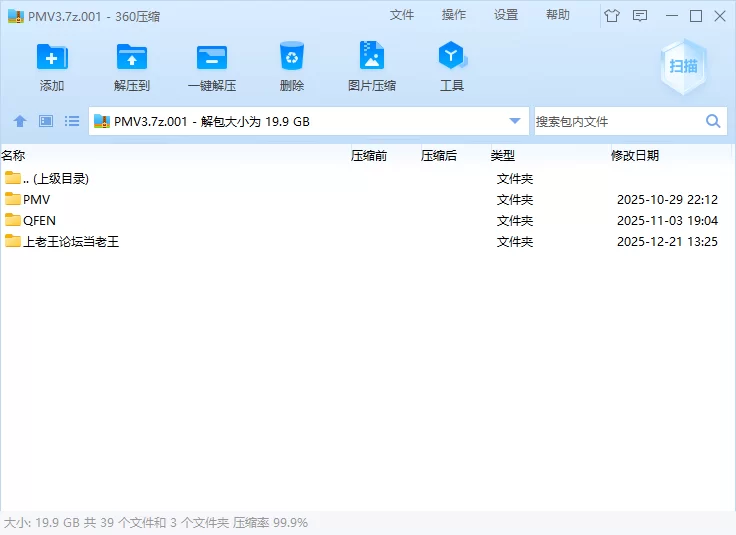Screen dimensions: 736x535
Task: Switch to list view mode
Action: point(72,121)
